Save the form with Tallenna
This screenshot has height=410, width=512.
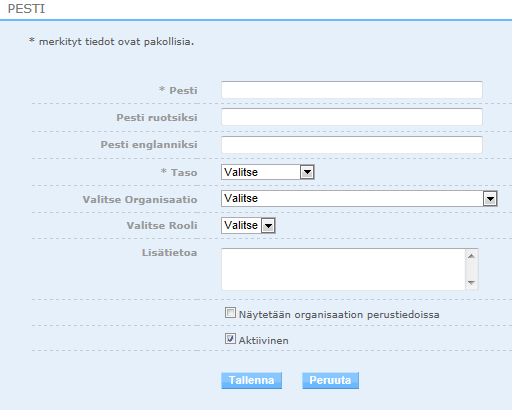click(252, 380)
